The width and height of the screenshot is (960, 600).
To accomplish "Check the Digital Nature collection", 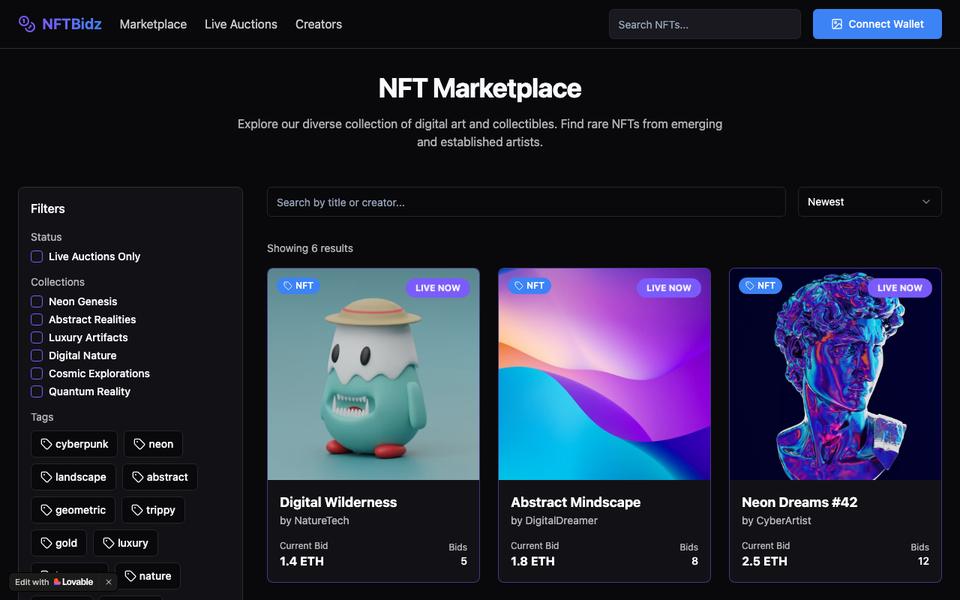I will click(37, 356).
